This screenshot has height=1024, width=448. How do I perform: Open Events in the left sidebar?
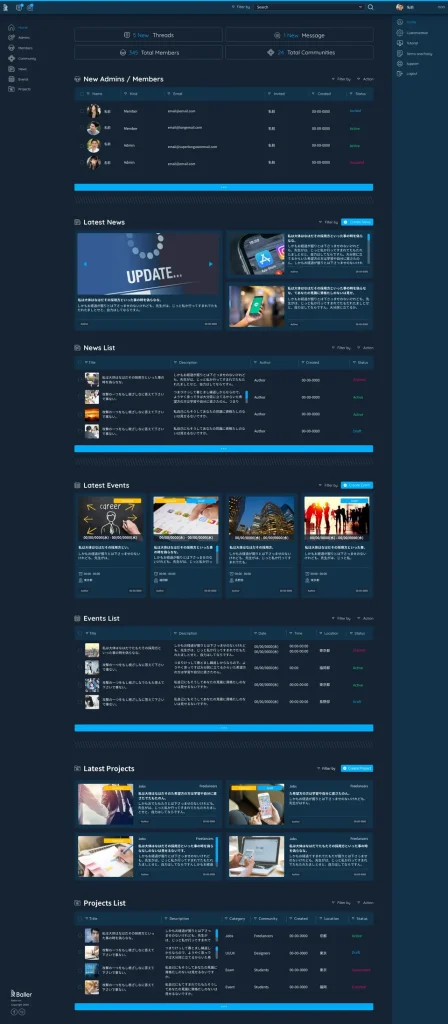click(x=18, y=79)
